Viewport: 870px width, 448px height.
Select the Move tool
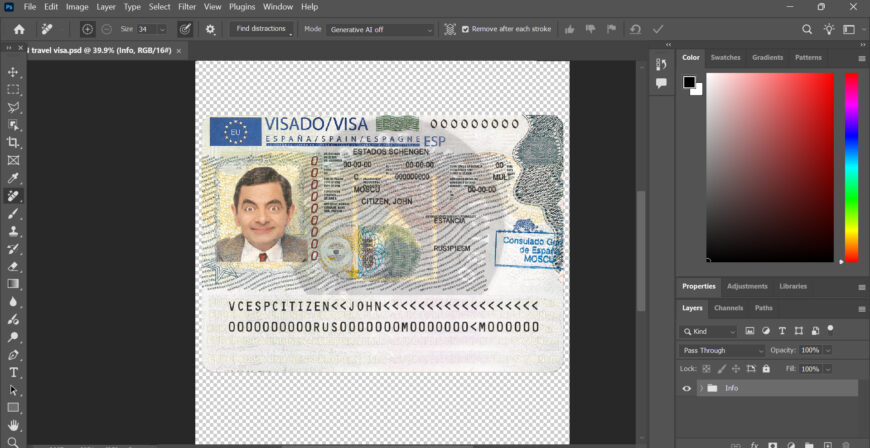pos(13,72)
